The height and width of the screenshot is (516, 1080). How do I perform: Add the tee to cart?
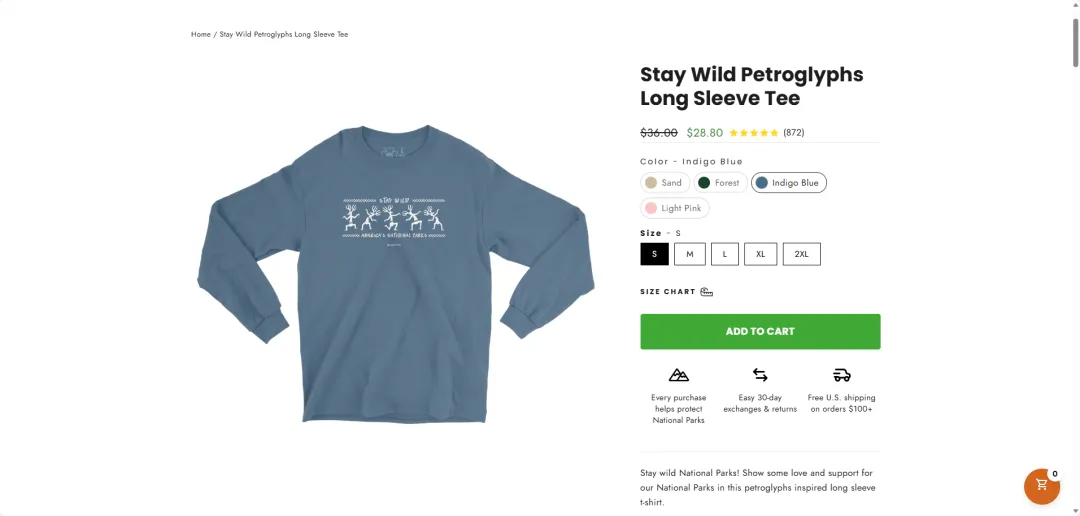point(760,331)
